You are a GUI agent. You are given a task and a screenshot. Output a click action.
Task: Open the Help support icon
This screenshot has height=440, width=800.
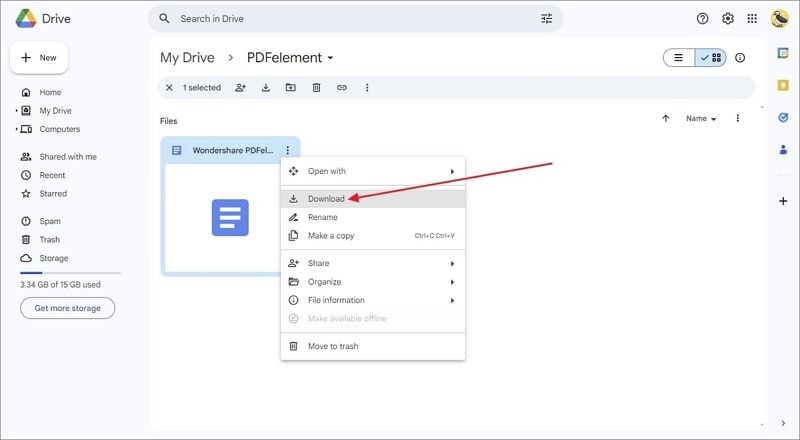[x=703, y=18]
